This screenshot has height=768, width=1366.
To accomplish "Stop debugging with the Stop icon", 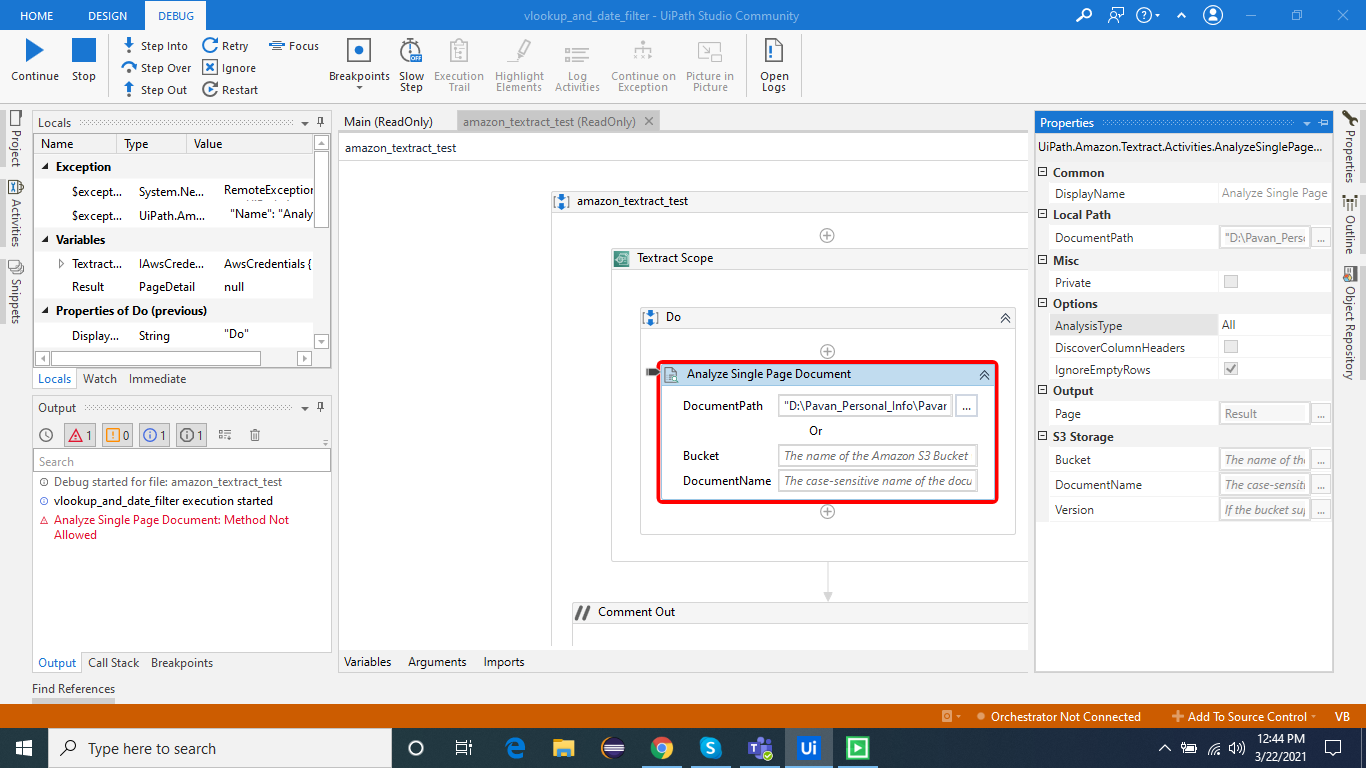I will [84, 51].
